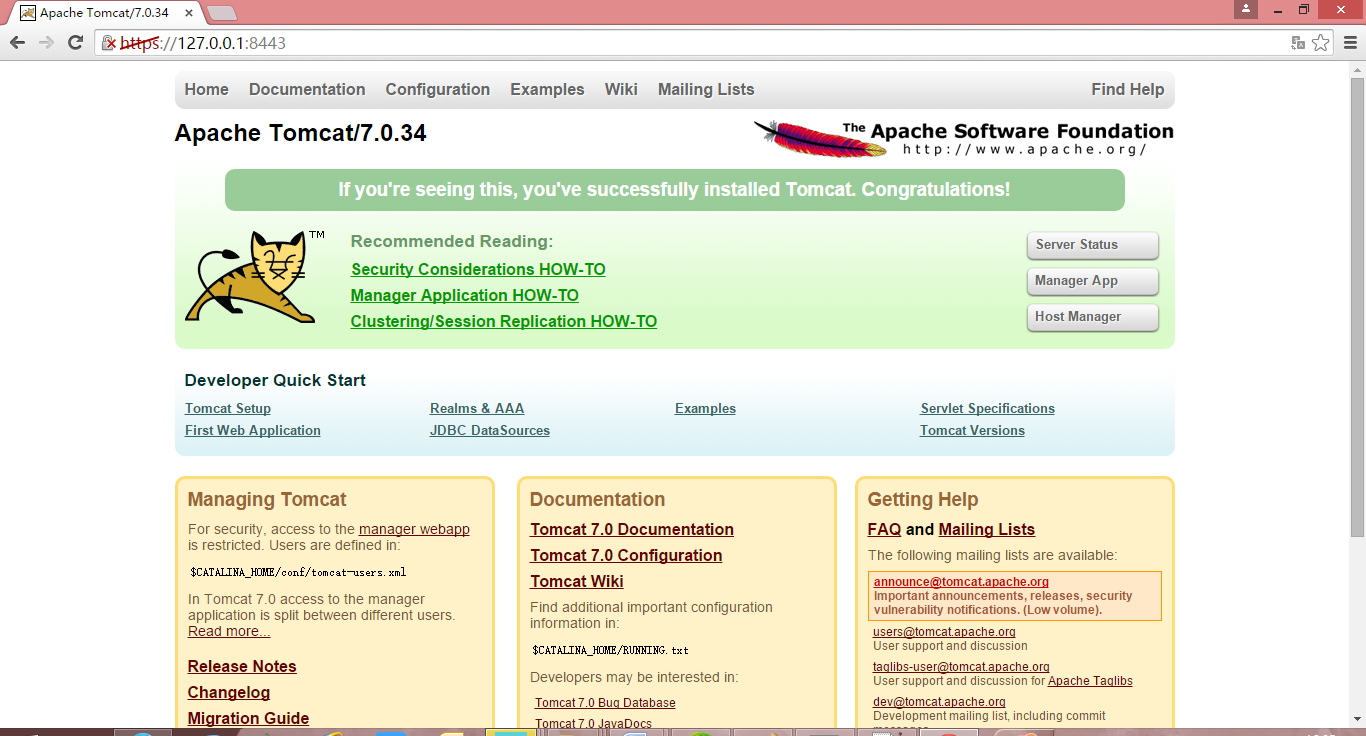
Task: Open Security Considerations HOW-TO link
Action: [x=478, y=269]
